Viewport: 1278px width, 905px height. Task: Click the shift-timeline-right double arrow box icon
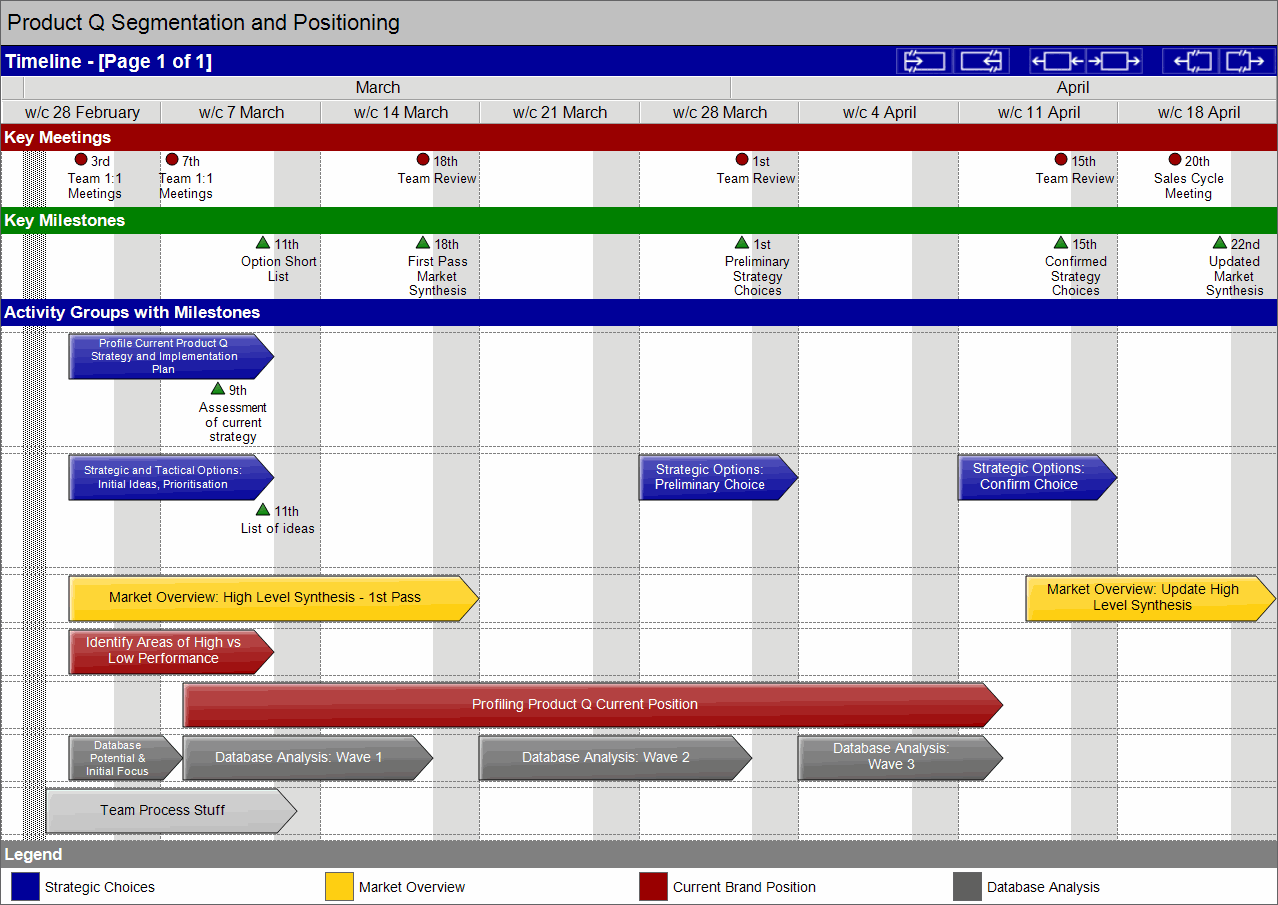point(1114,61)
